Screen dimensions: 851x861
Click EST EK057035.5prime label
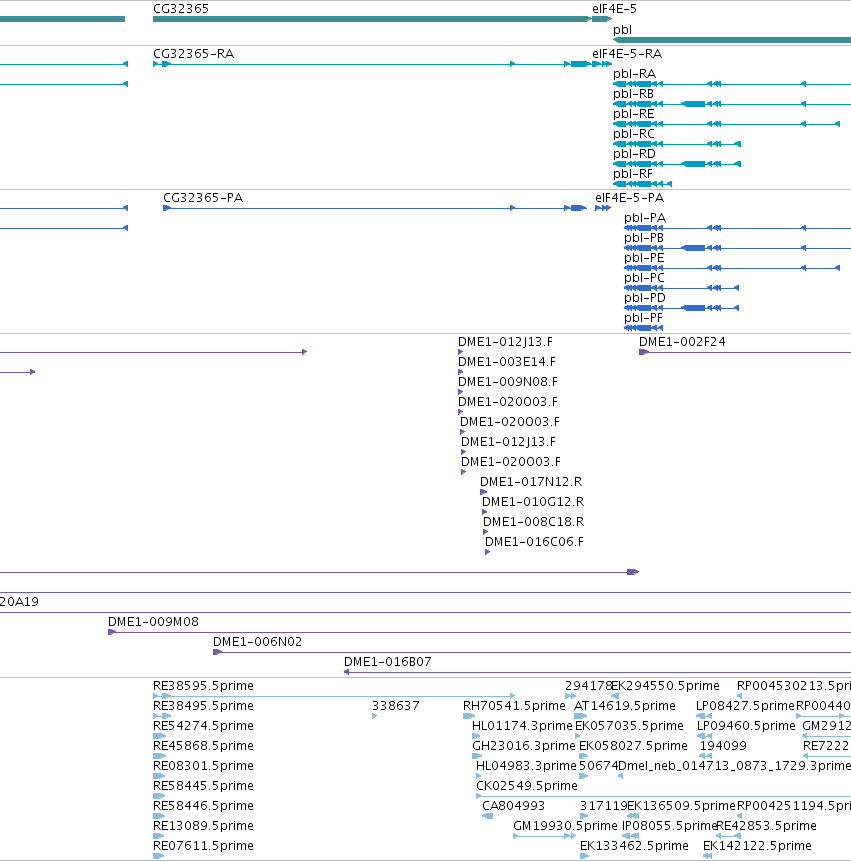[x=629, y=726]
